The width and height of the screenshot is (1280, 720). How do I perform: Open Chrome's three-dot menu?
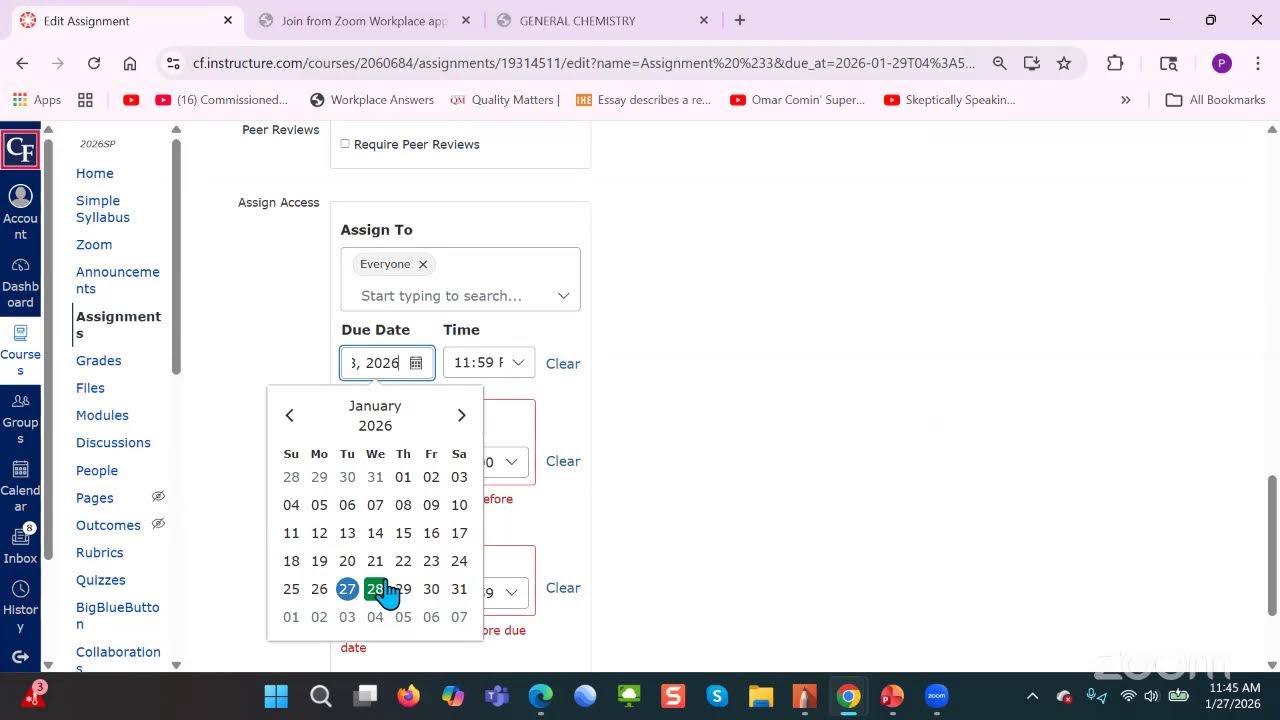coord(1258,63)
